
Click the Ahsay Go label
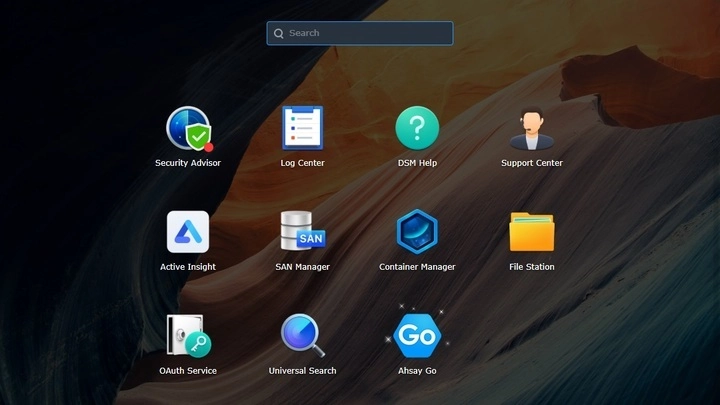417,371
